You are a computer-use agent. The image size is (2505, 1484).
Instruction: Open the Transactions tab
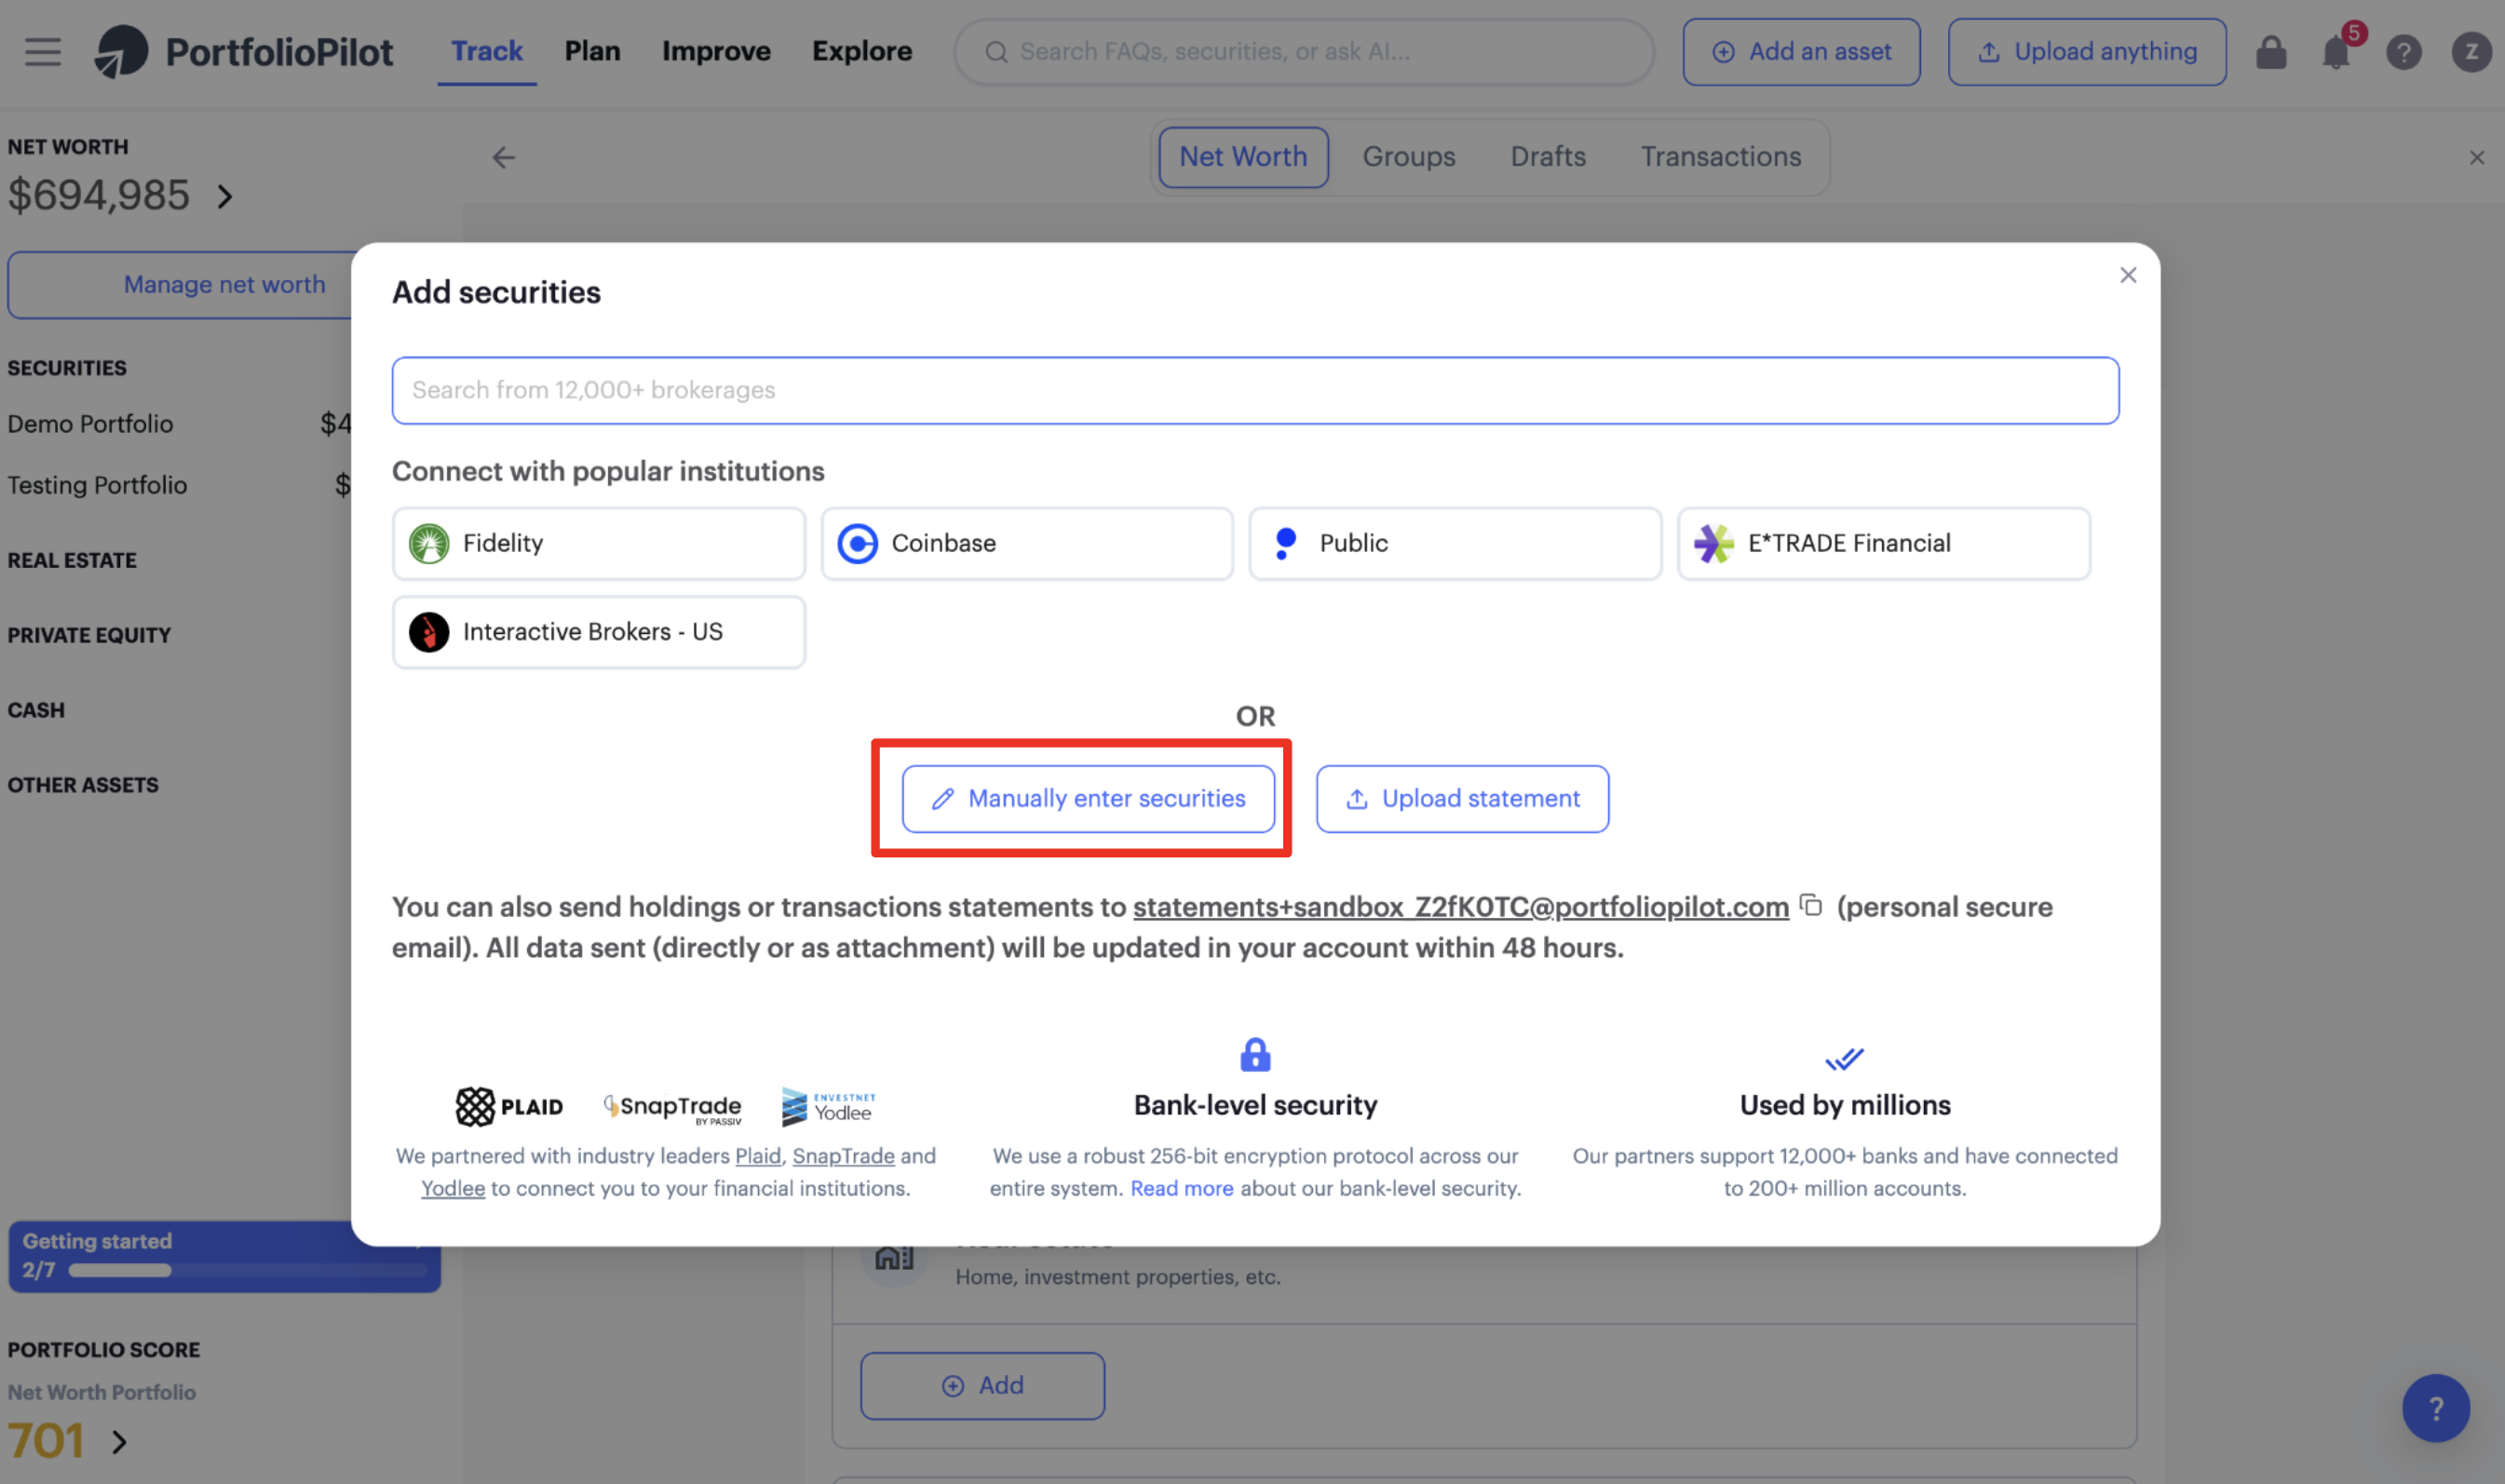click(x=1720, y=157)
